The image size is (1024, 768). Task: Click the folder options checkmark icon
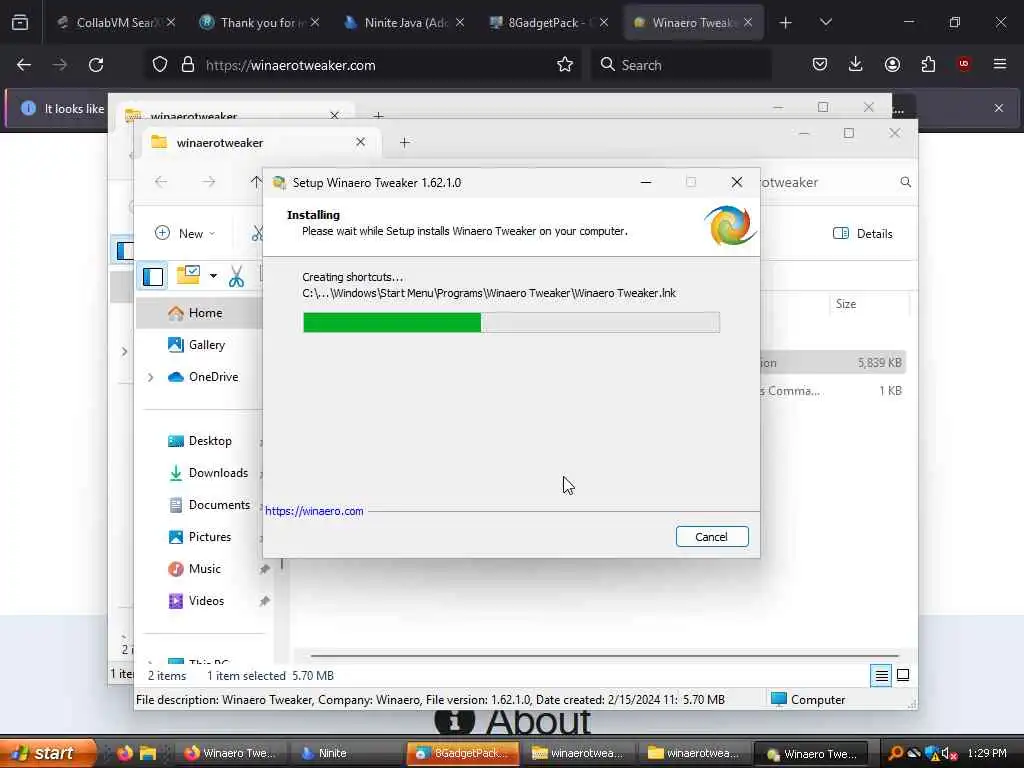click(x=189, y=275)
